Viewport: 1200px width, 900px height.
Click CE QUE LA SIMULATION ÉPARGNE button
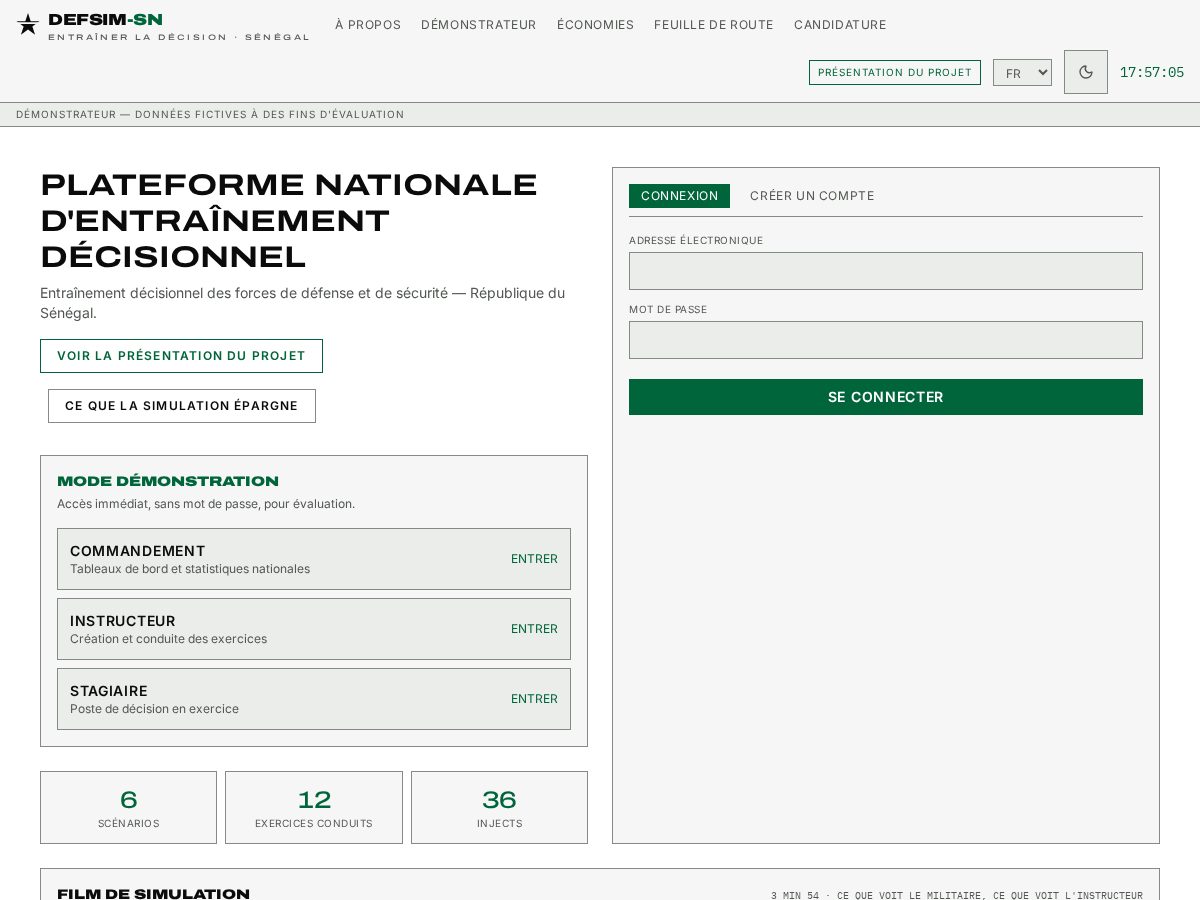click(x=182, y=406)
